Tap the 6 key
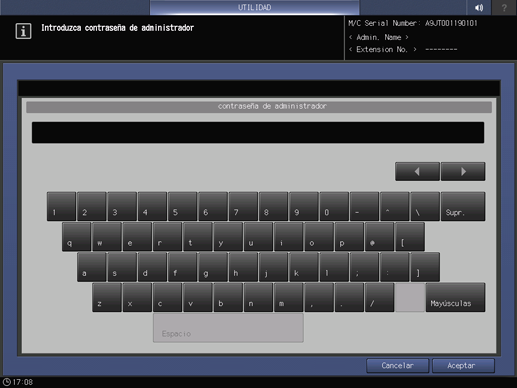The width and height of the screenshot is (517, 388). (x=213, y=206)
